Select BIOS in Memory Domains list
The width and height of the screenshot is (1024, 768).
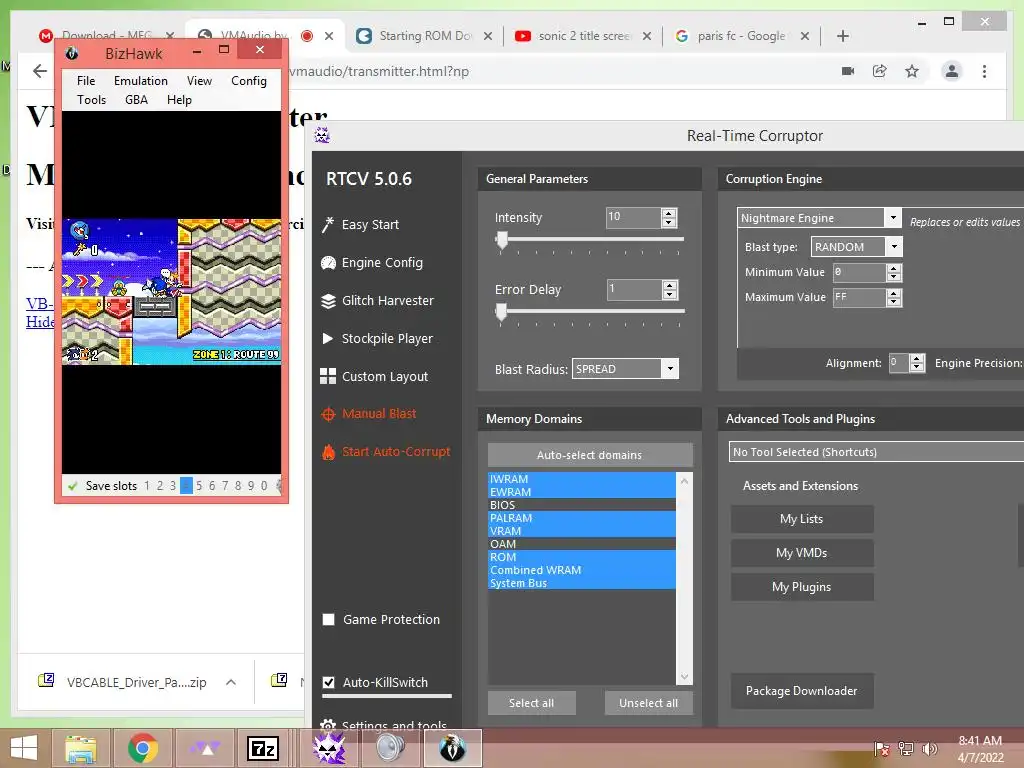click(582, 505)
